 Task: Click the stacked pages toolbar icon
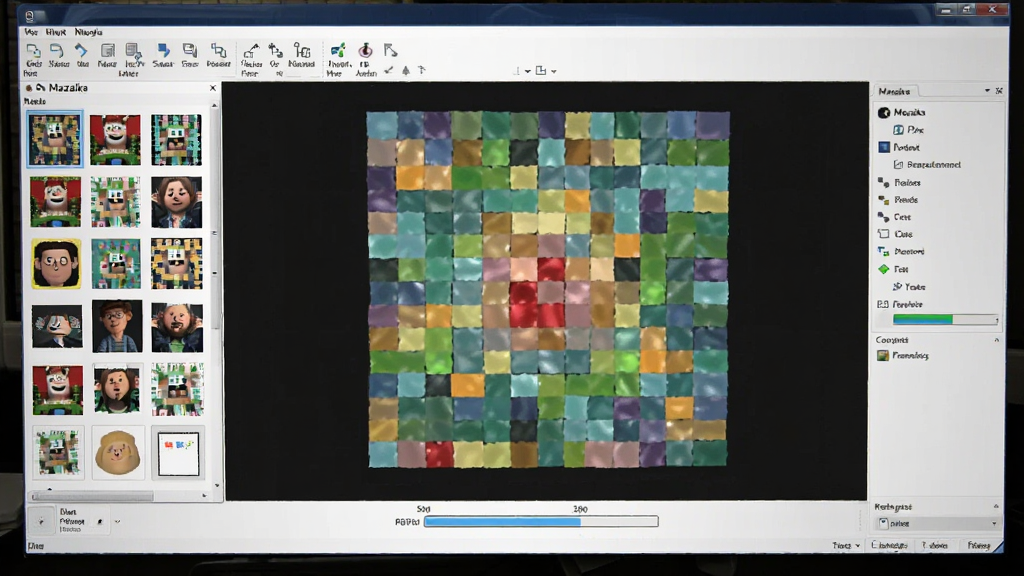(x=190, y=50)
